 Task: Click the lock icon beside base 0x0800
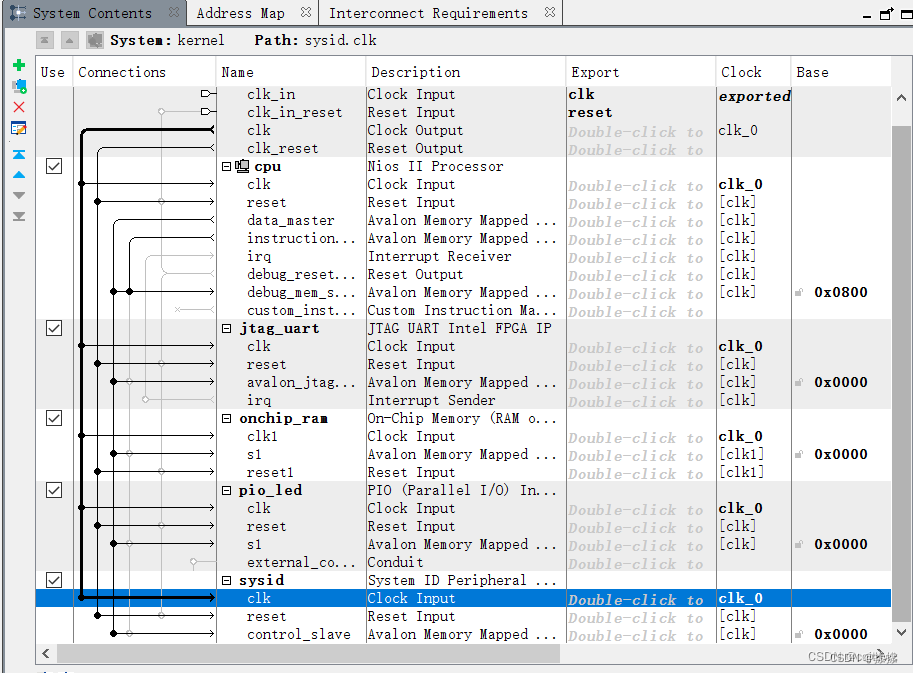[x=799, y=292]
